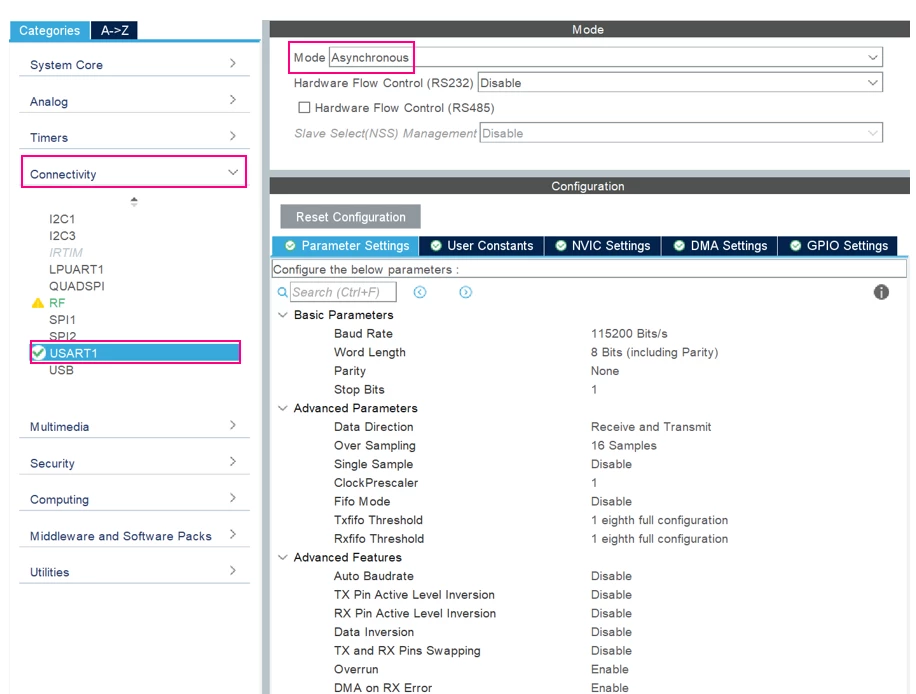Switch to the A->Z tab
The image size is (916, 694).
point(114,30)
